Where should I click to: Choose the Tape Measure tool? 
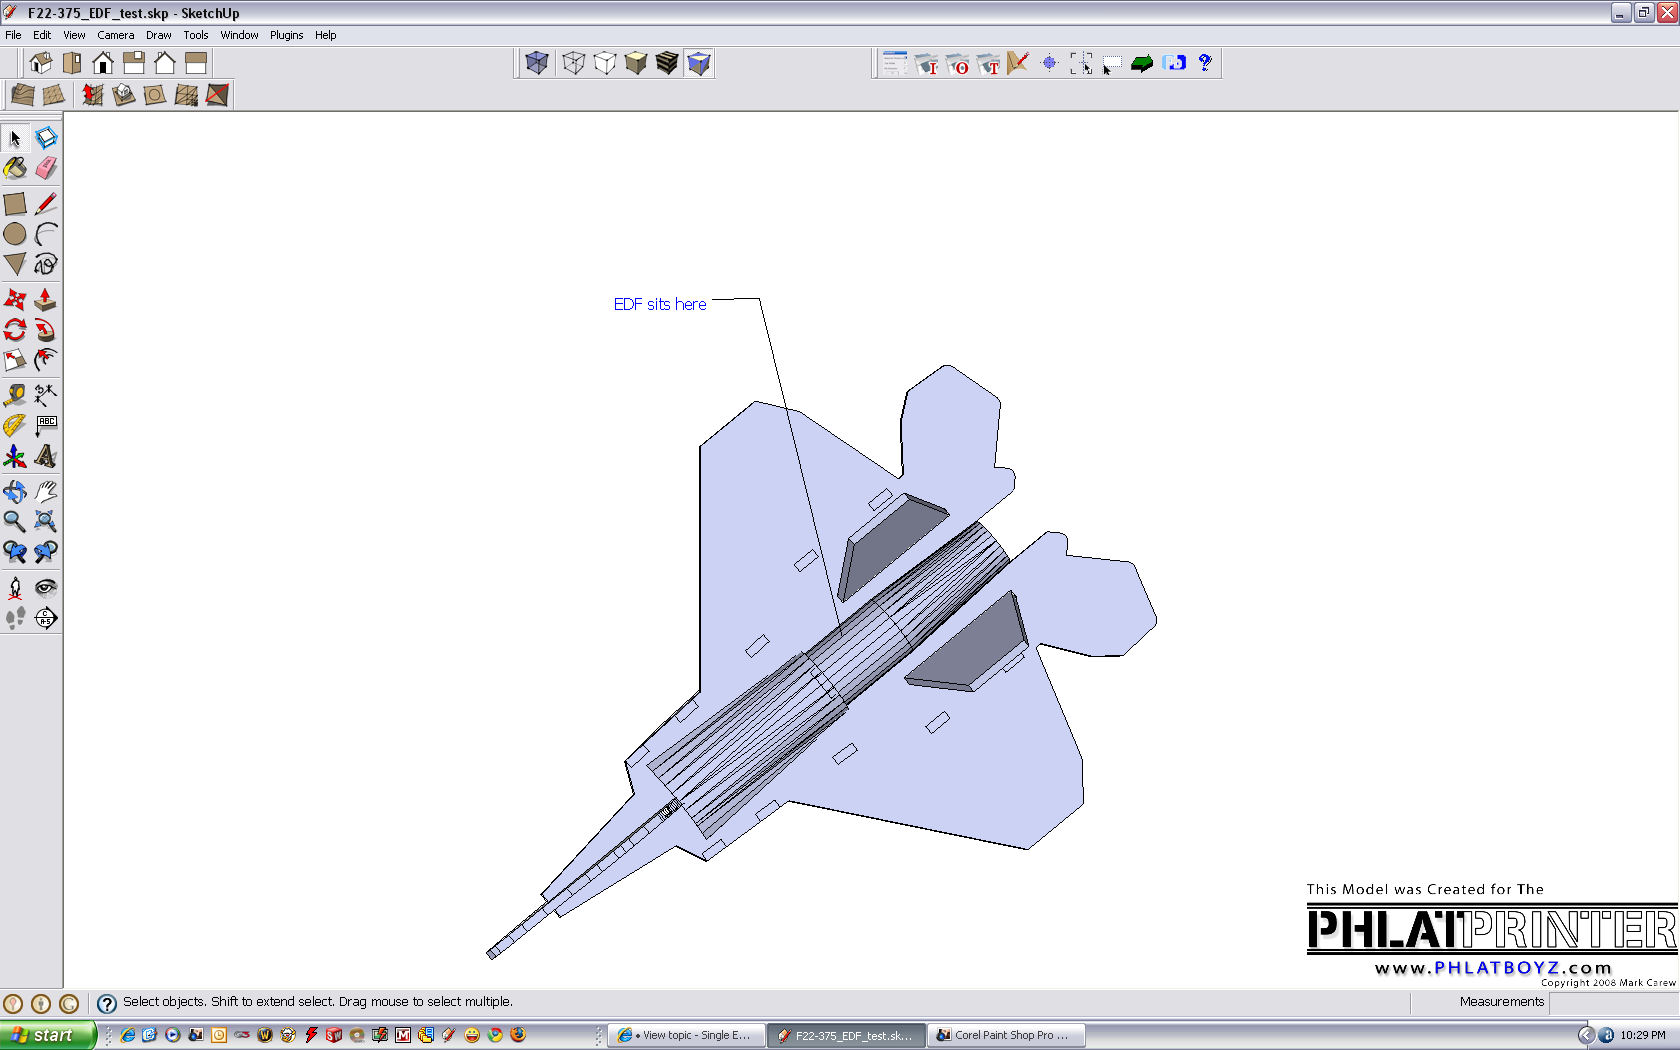(x=15, y=395)
